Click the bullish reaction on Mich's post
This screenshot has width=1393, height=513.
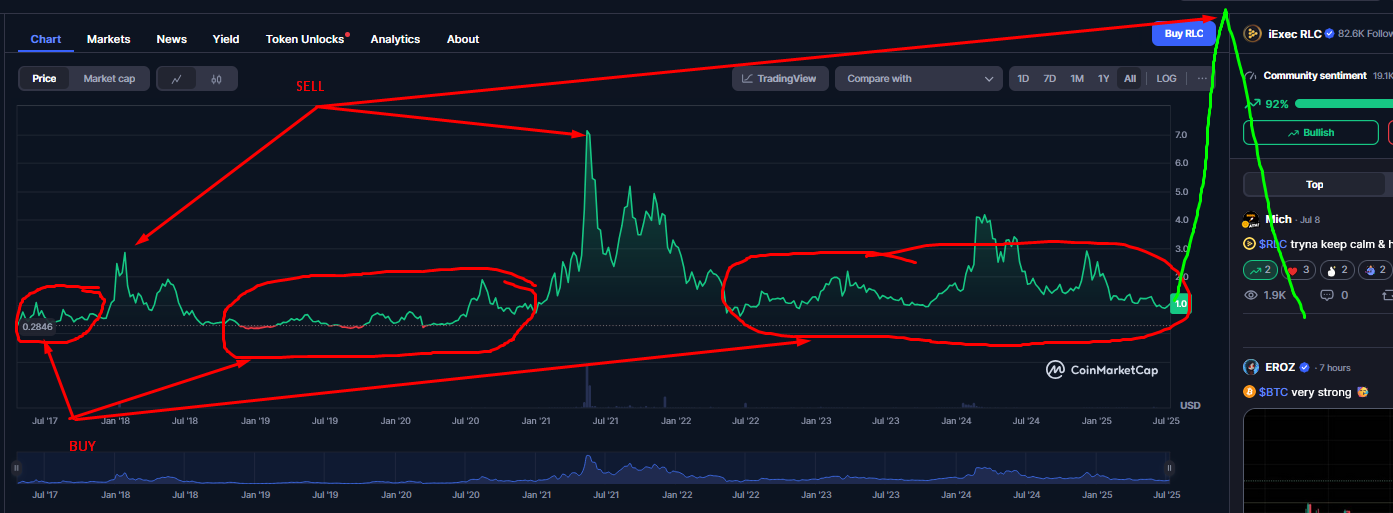point(1259,270)
